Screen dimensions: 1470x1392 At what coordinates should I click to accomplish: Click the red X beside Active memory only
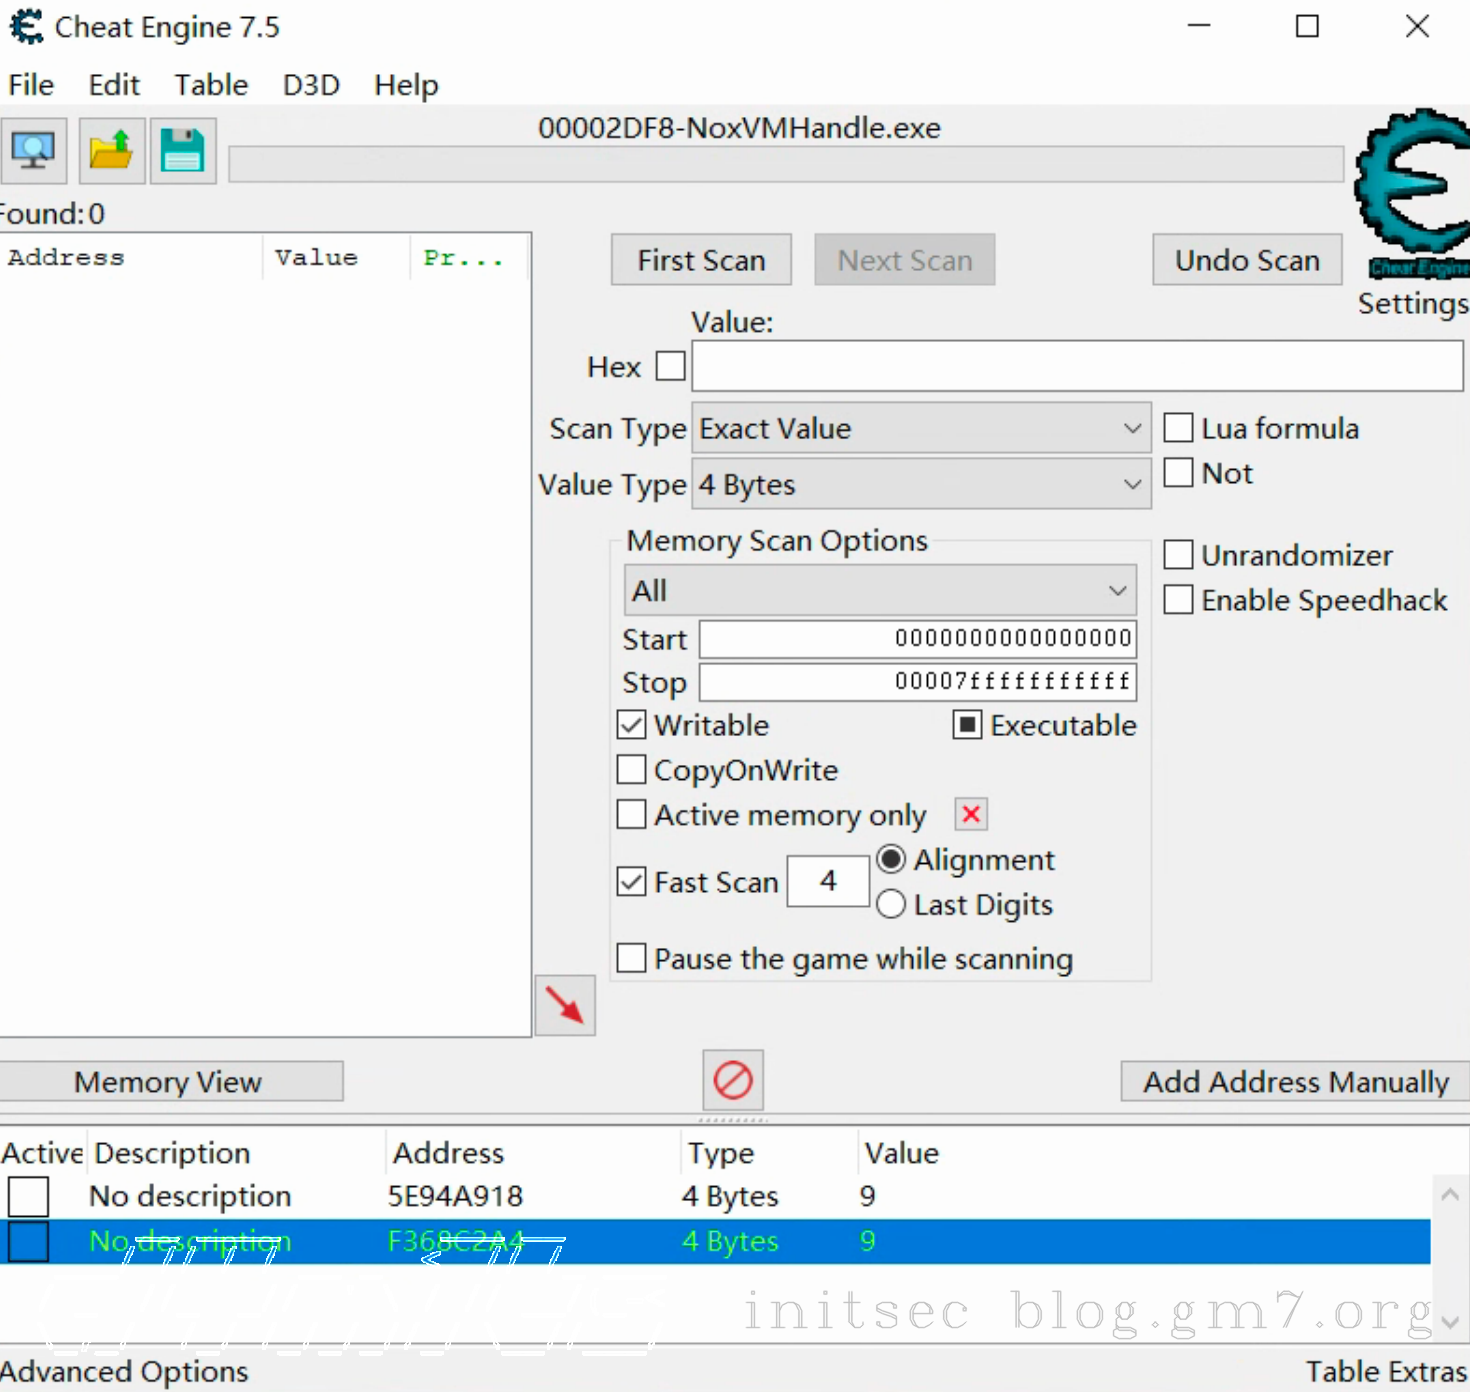coord(970,814)
